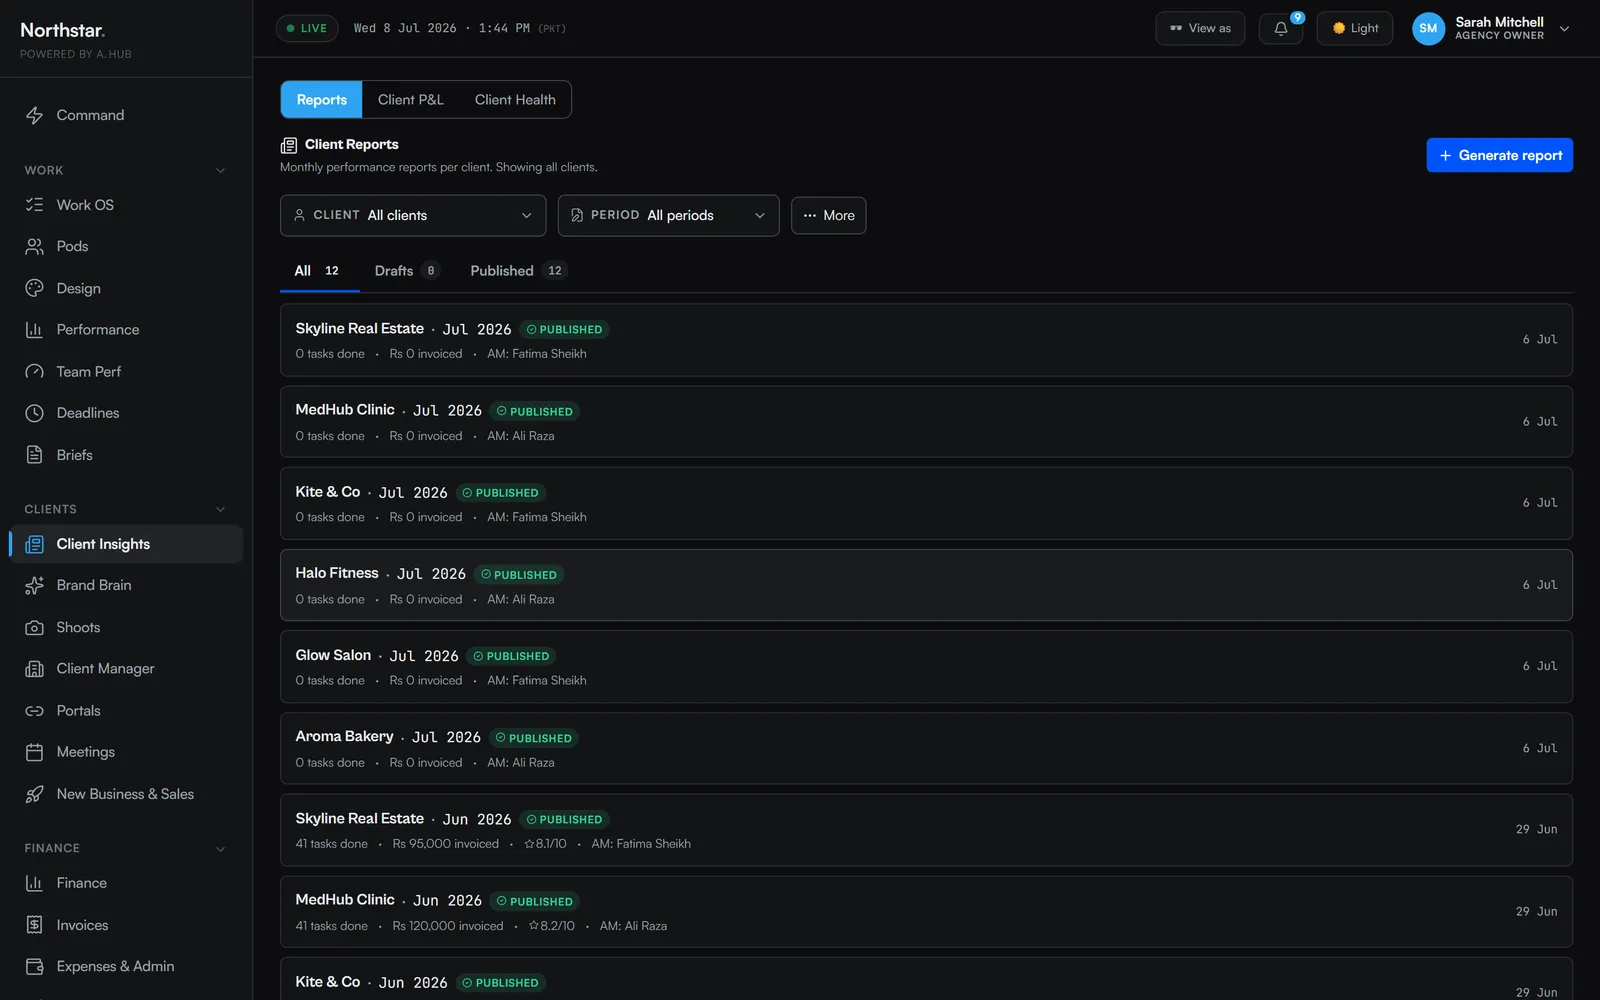
Task: Click the Deadlines clock icon
Action: click(x=34, y=413)
